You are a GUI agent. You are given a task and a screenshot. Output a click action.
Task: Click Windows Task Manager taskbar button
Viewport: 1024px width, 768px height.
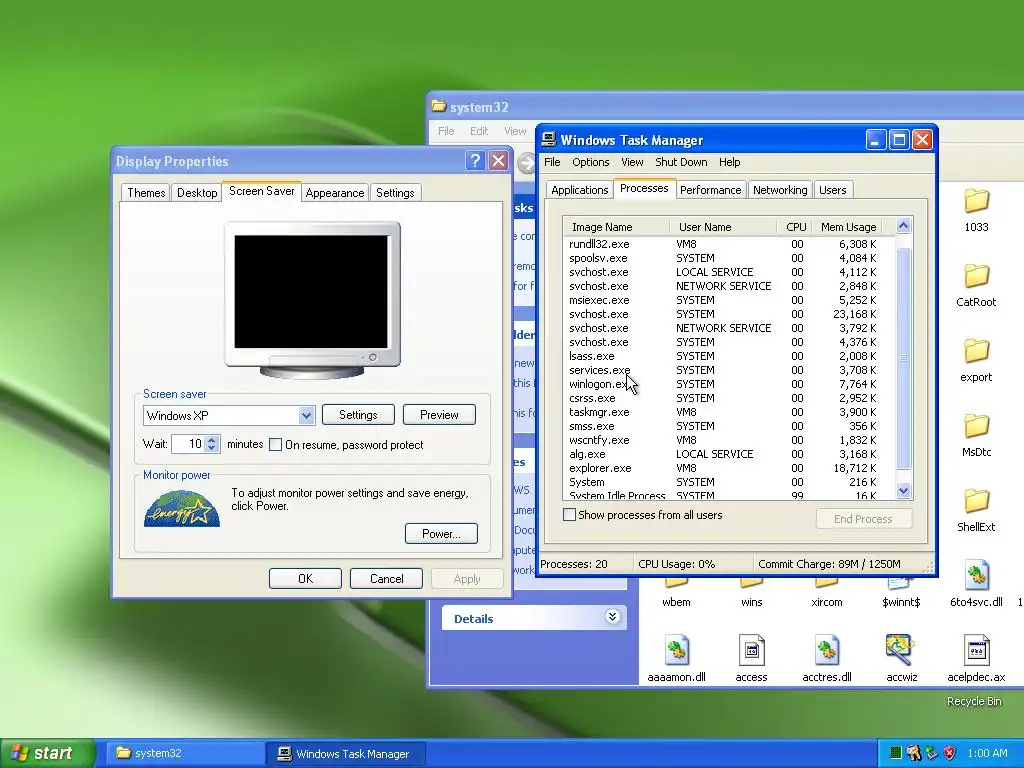(x=347, y=753)
